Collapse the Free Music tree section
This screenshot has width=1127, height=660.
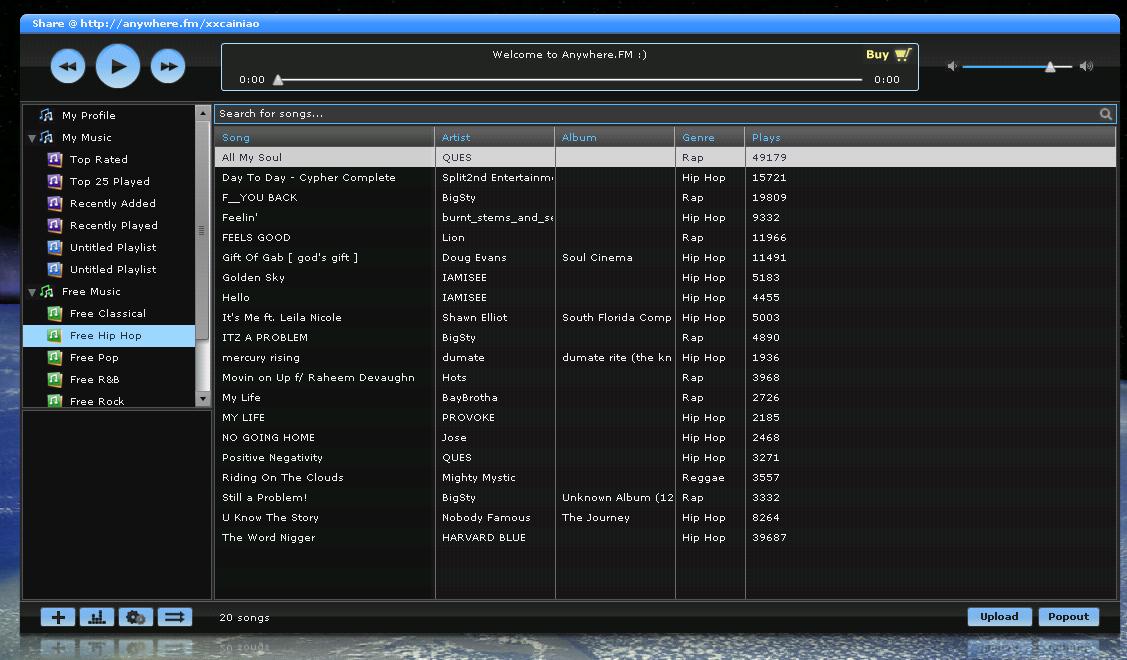[32, 292]
